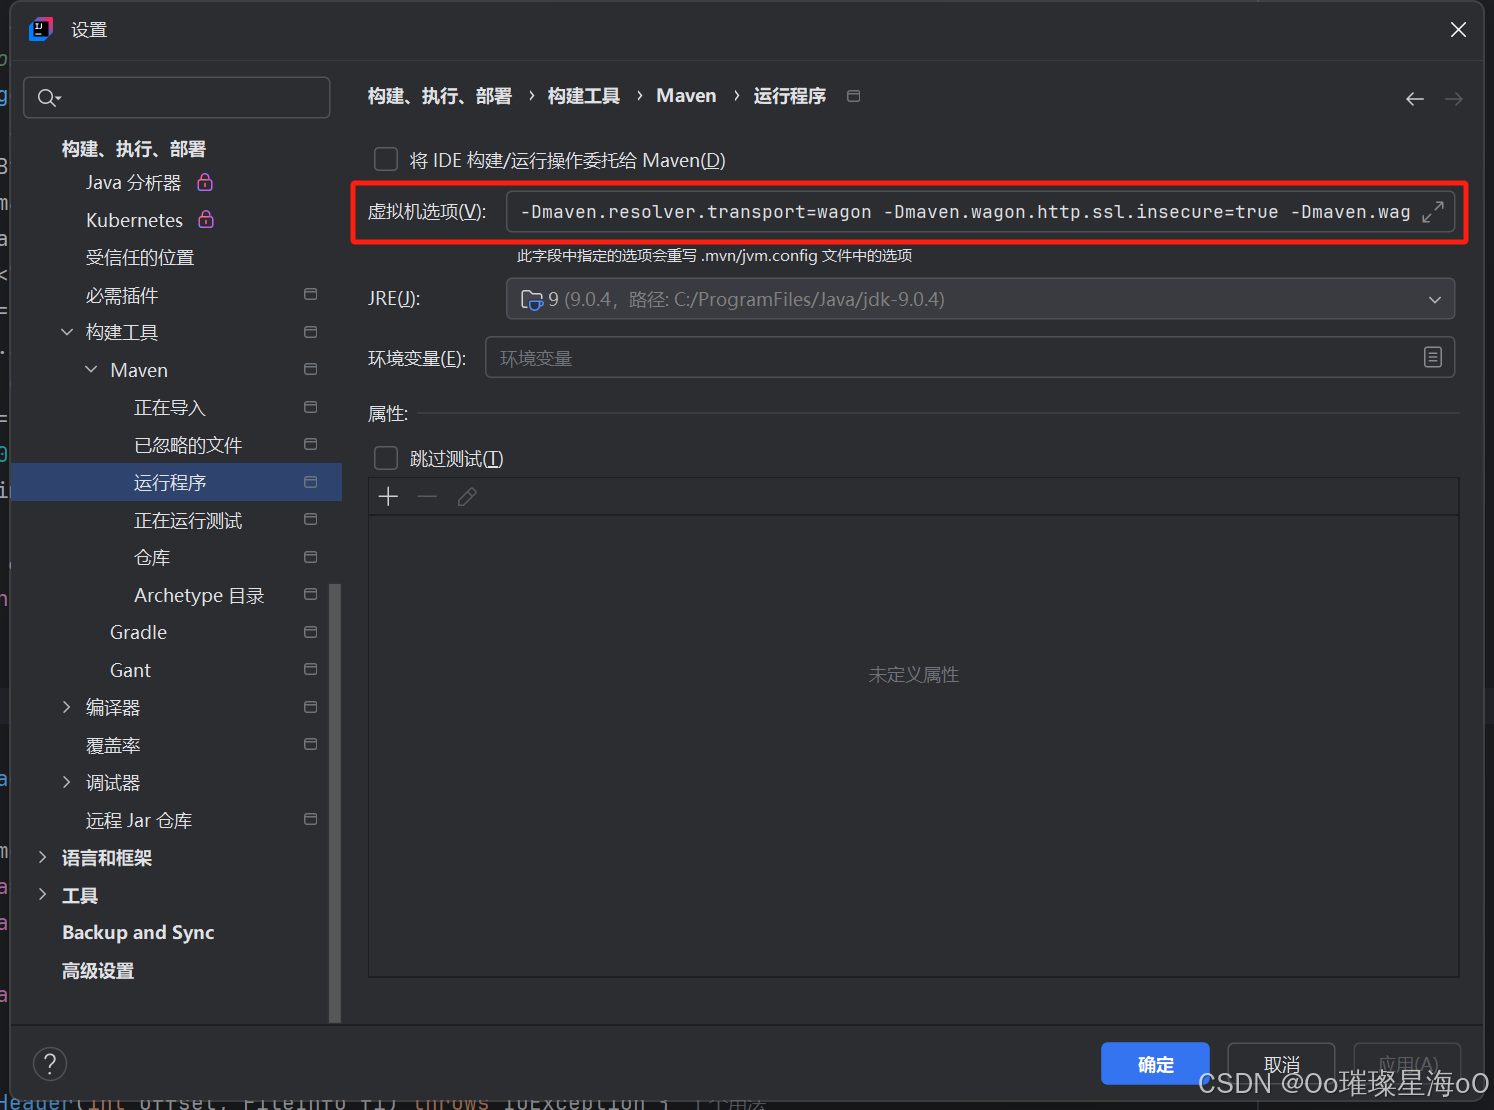
Task: Click the Maven breadcrumb in navigation path
Action: click(686, 95)
